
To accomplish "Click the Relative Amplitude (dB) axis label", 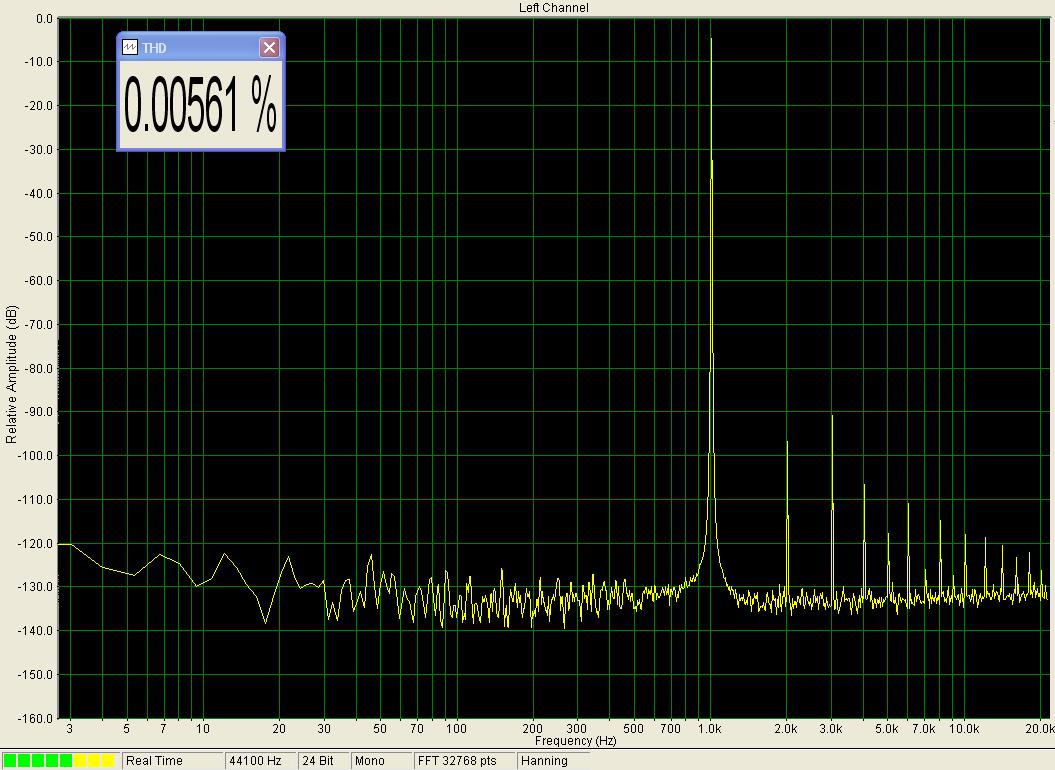I will (11, 375).
